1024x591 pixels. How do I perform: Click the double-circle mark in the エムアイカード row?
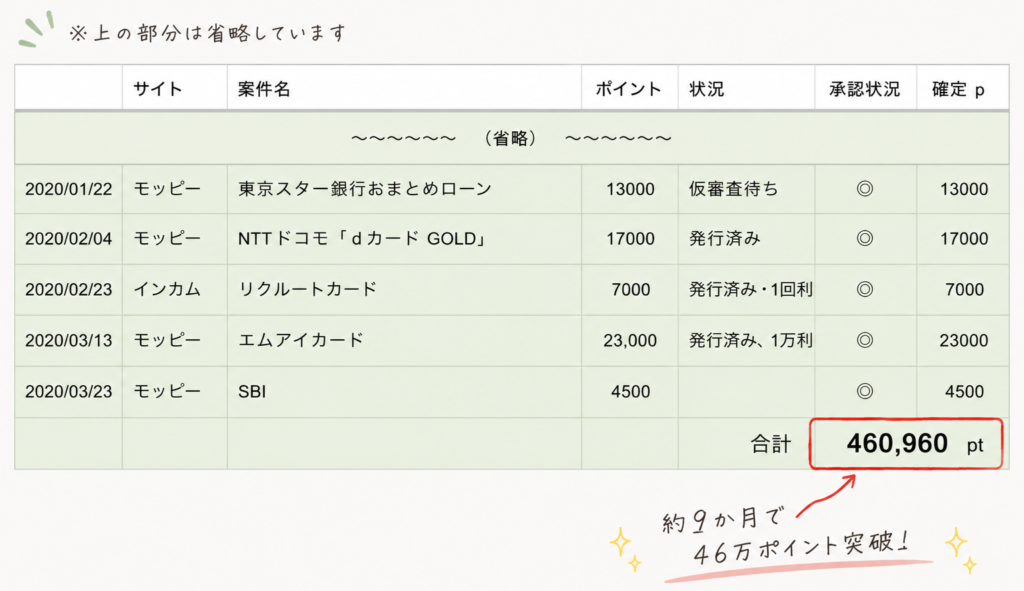point(865,340)
